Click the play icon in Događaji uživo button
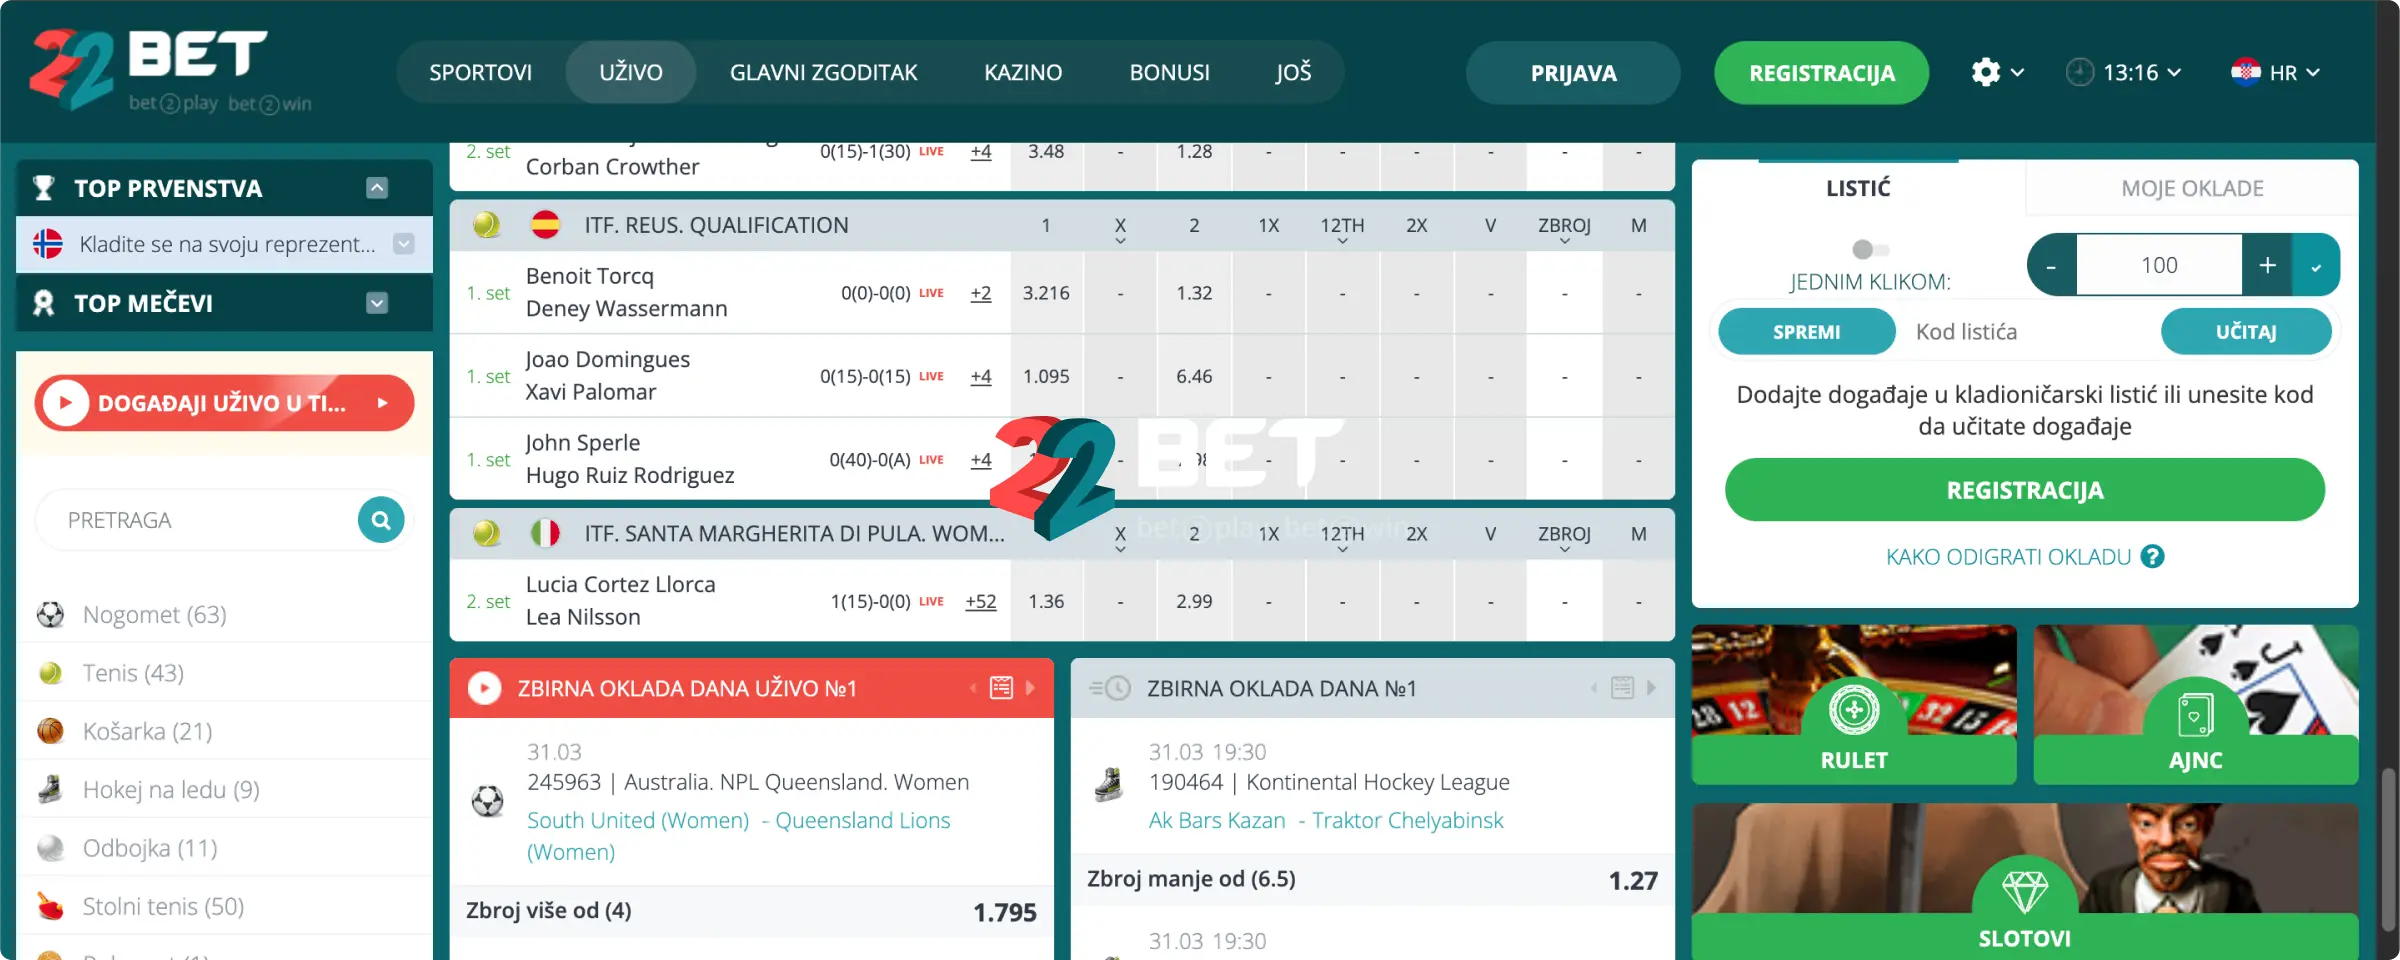2400x960 pixels. coord(66,403)
